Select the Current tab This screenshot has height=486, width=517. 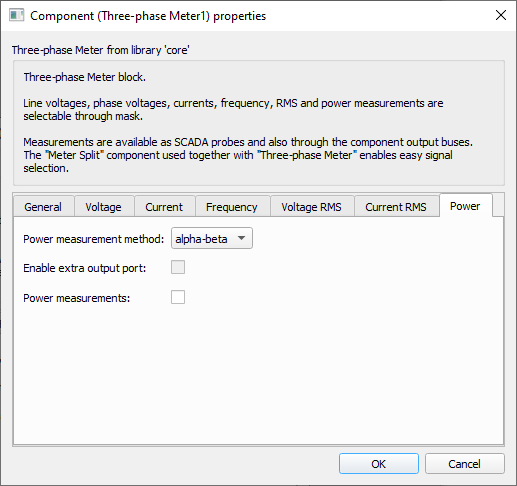click(x=164, y=207)
